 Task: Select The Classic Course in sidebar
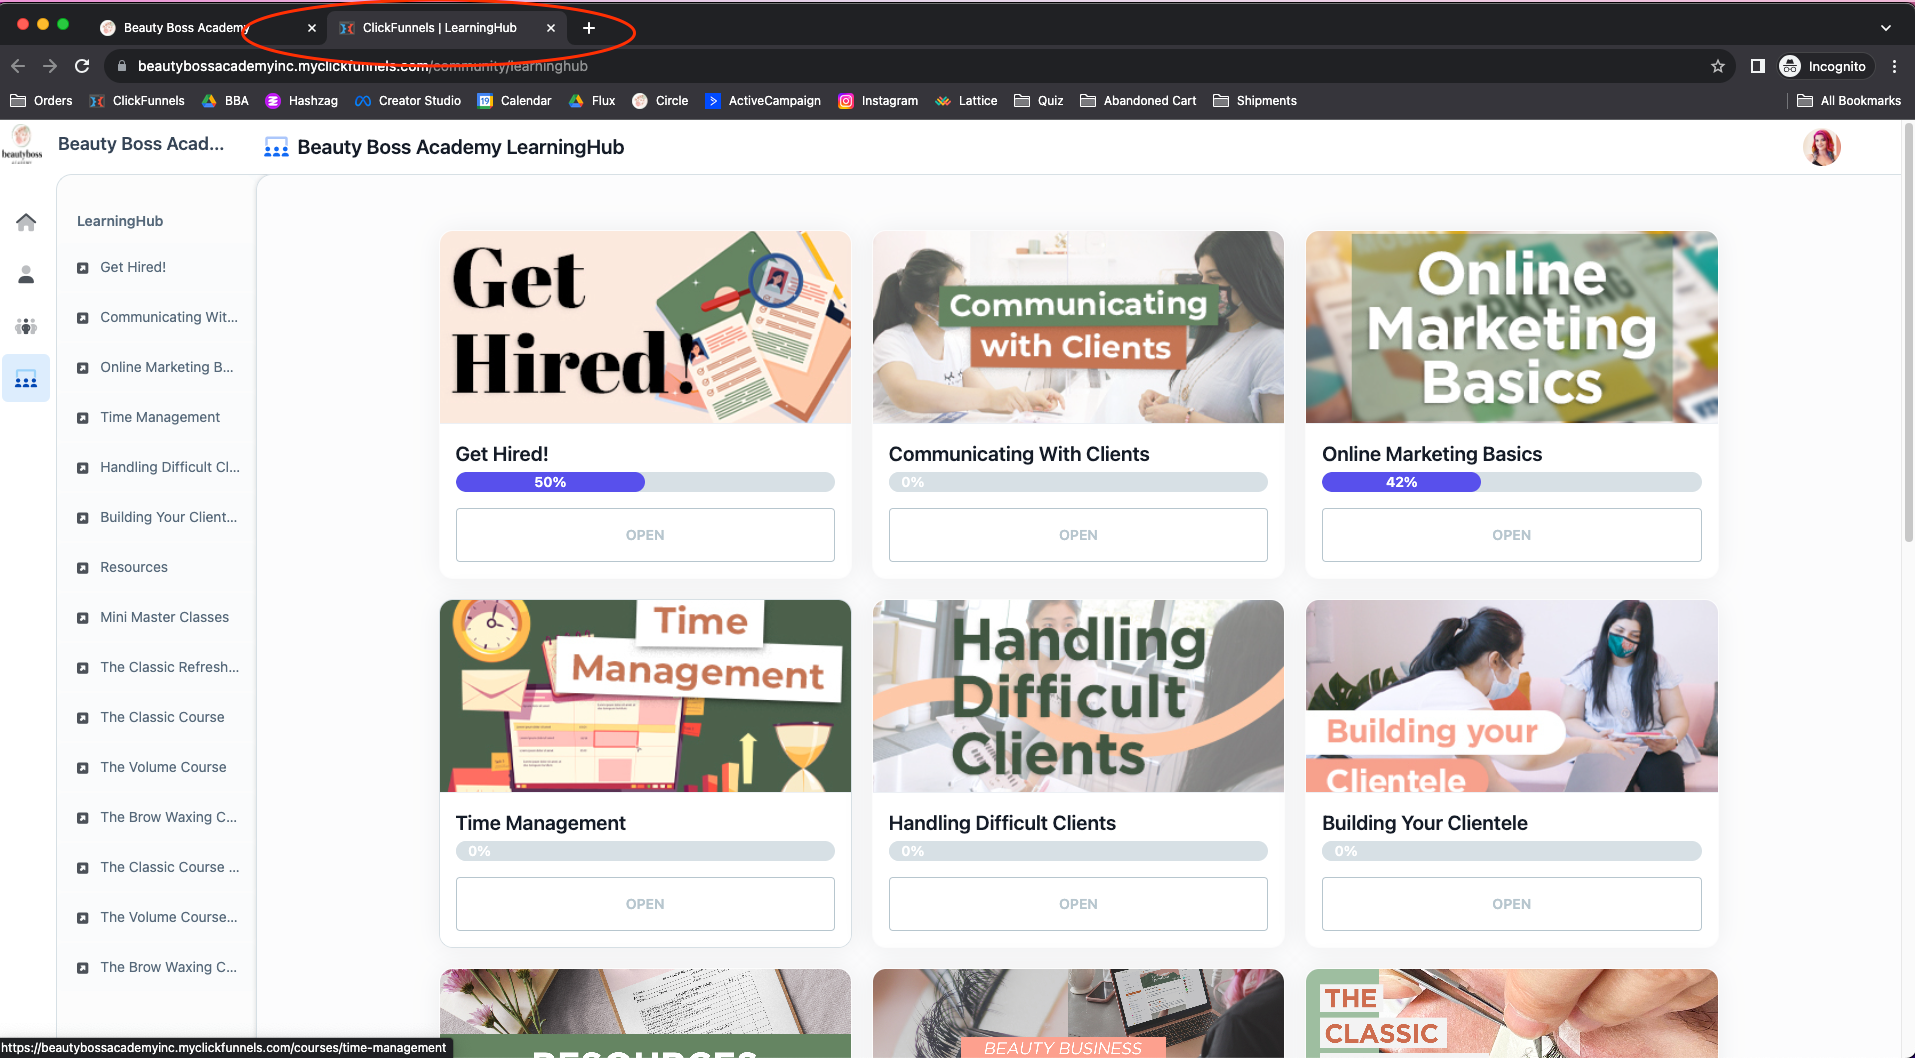(162, 717)
